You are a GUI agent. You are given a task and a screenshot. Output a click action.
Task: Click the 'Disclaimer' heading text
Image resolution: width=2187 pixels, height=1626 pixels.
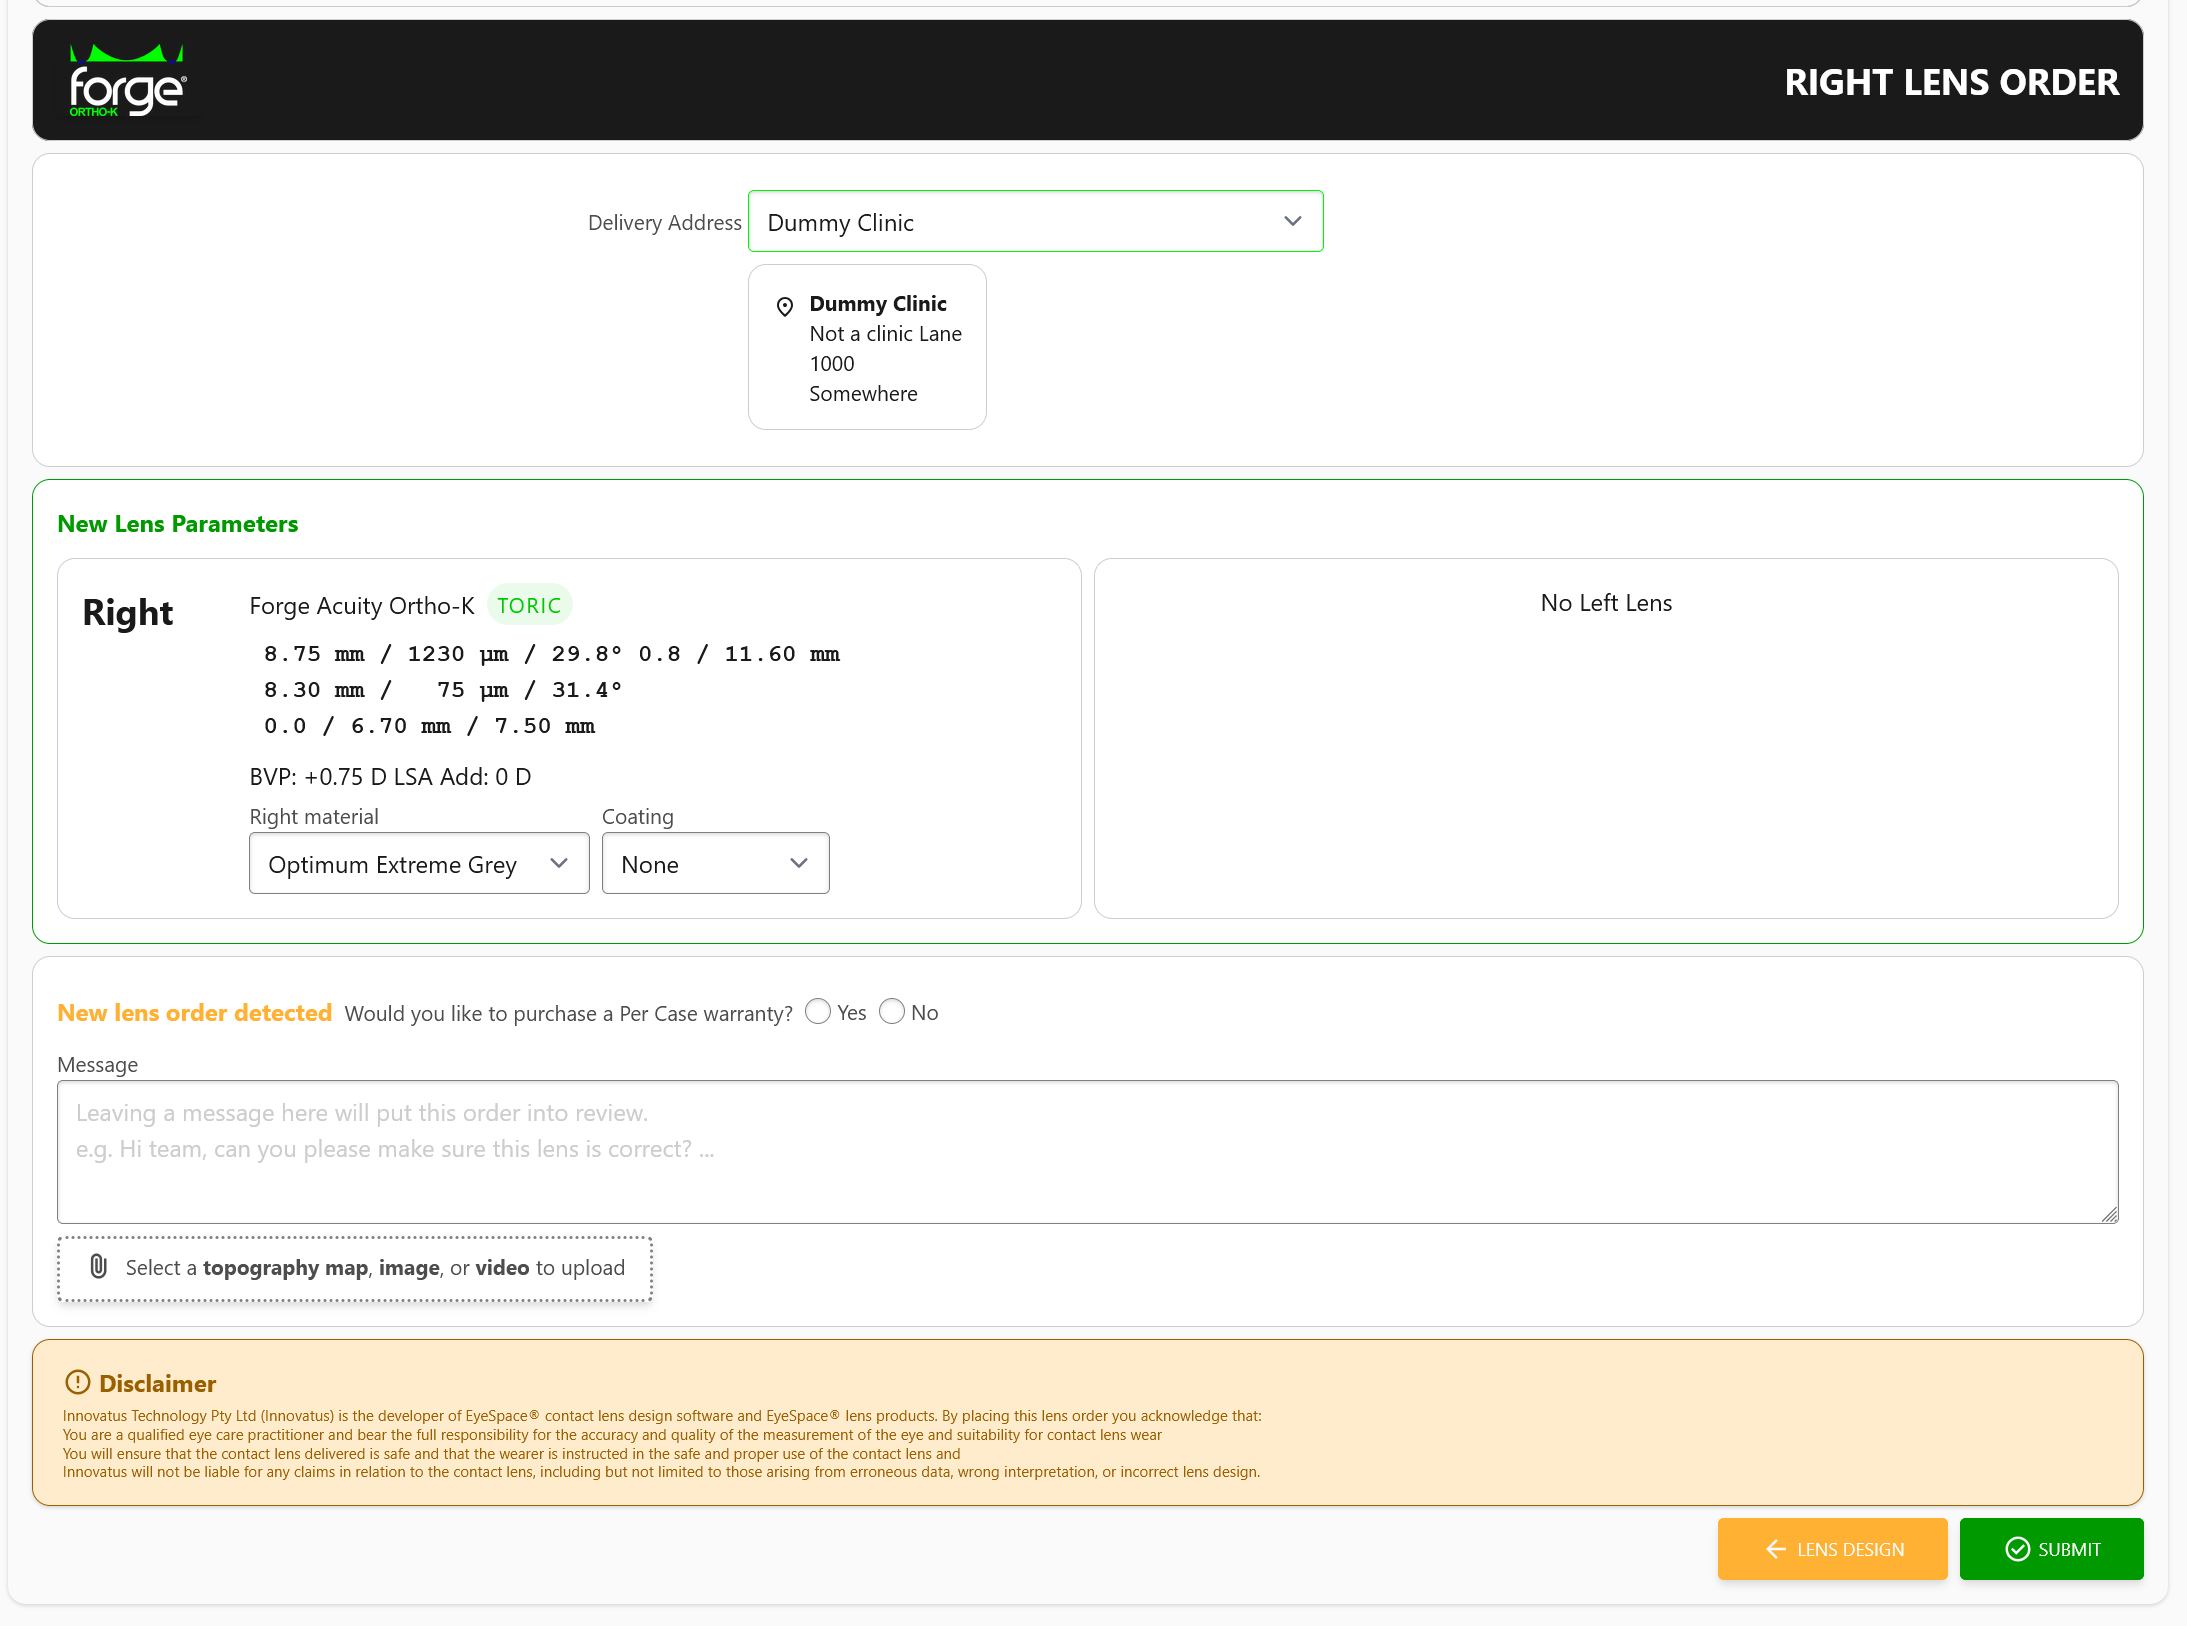point(157,1383)
